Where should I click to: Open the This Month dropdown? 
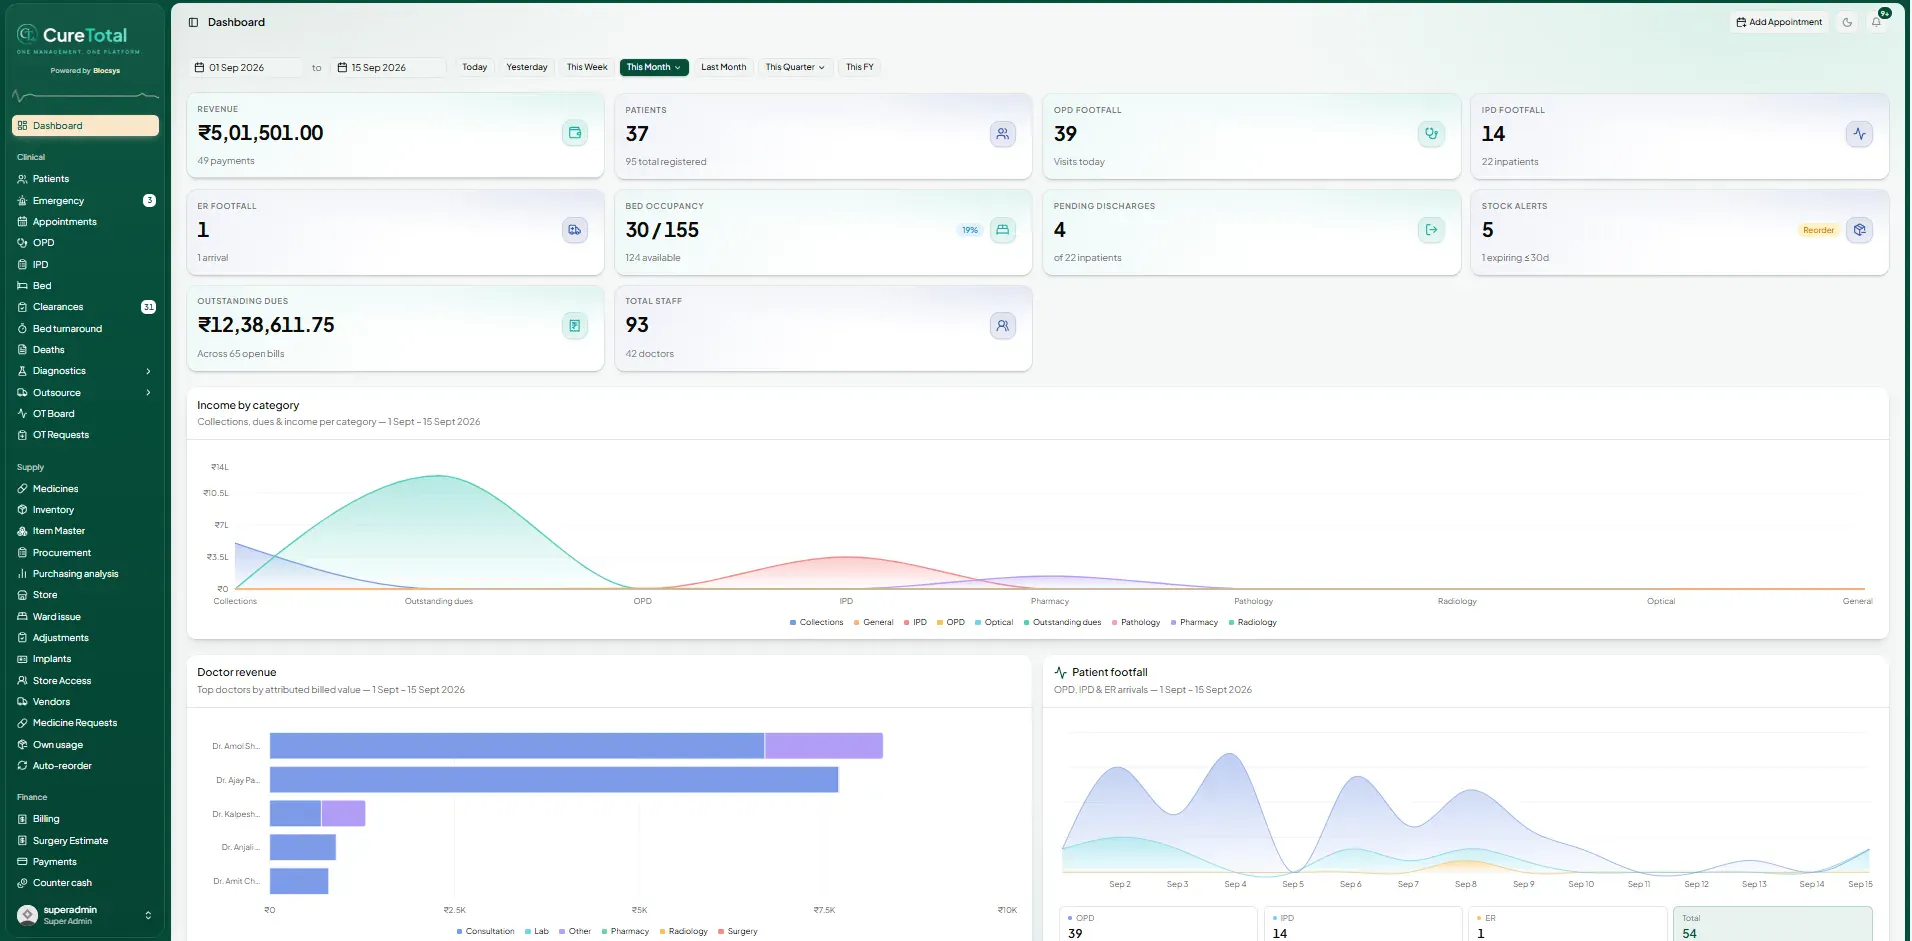[654, 67]
